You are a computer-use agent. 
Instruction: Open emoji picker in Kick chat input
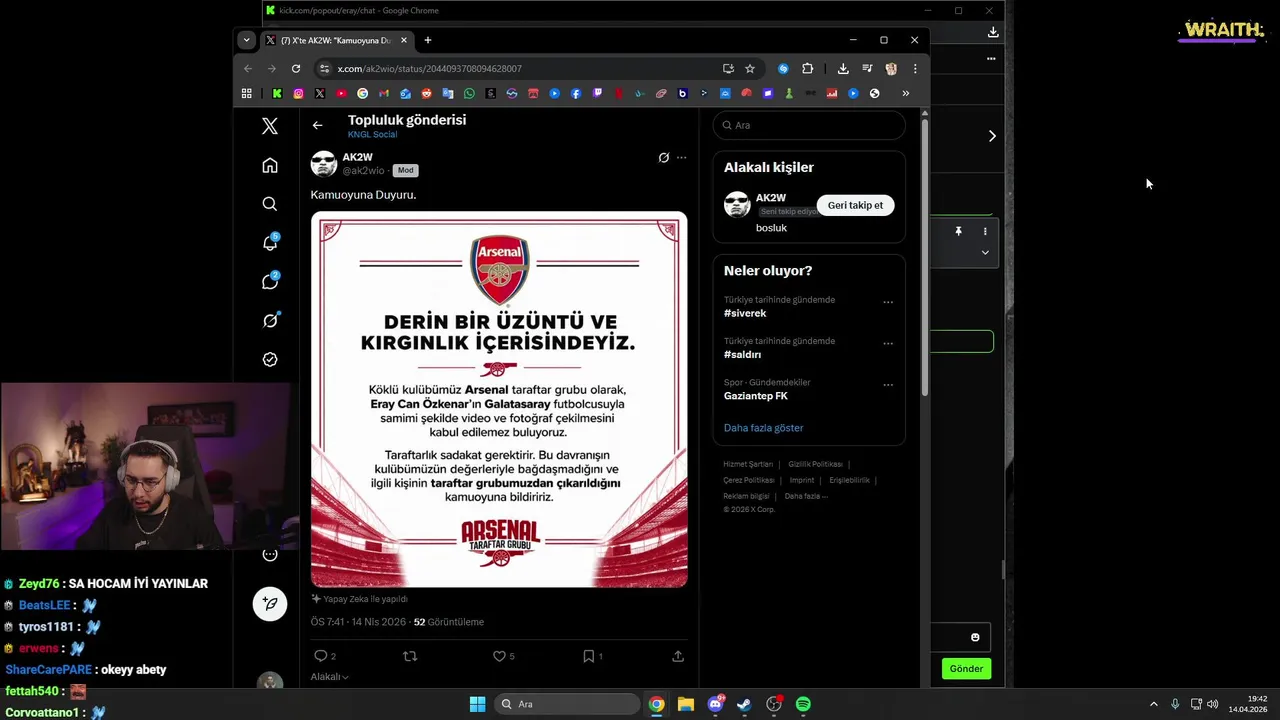pos(975,637)
